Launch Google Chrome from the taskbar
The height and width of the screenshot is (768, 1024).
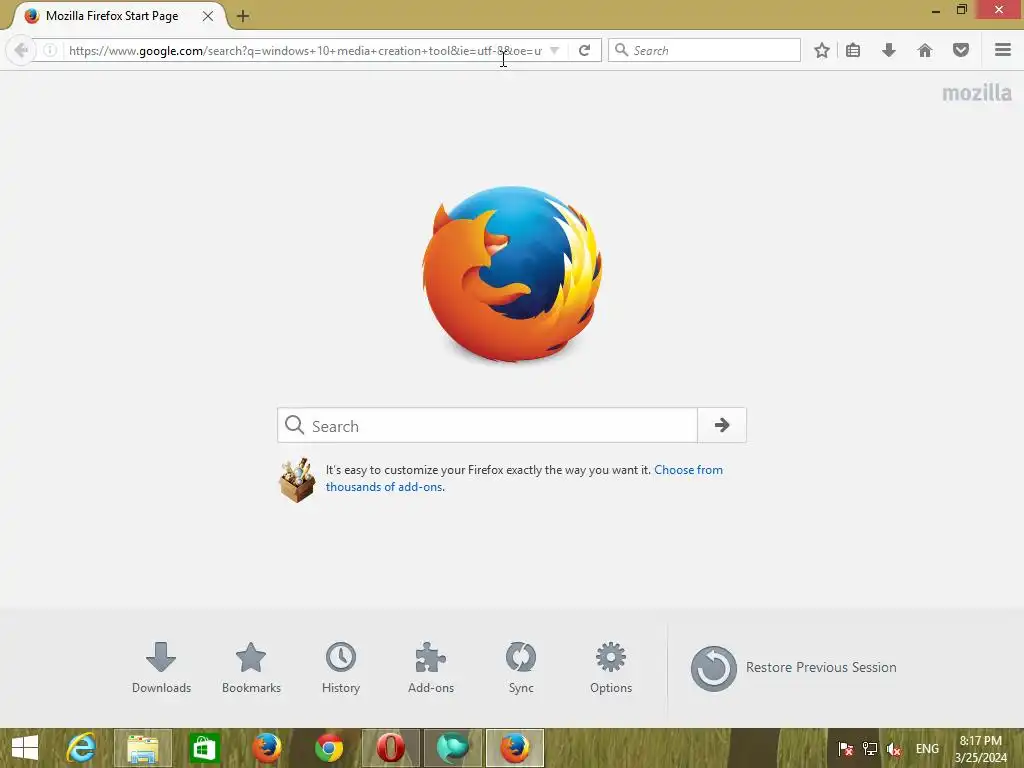[329, 748]
